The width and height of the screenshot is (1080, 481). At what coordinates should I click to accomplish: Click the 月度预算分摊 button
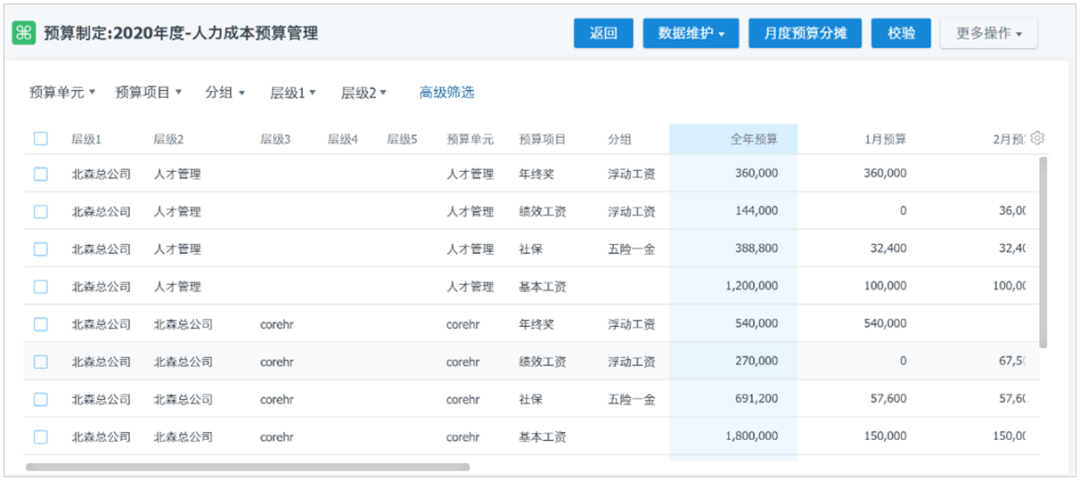pyautogui.click(x=805, y=33)
